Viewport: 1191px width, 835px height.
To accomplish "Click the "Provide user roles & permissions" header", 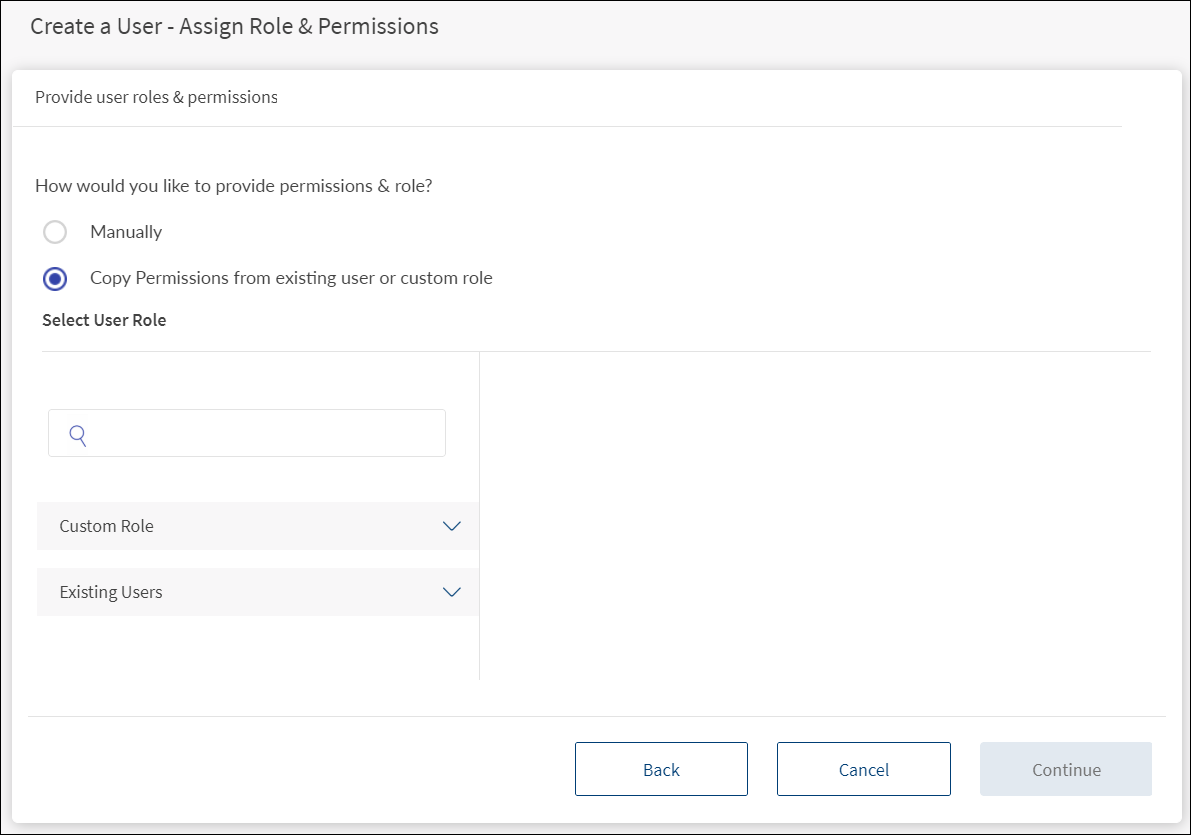I will pyautogui.click(x=156, y=97).
